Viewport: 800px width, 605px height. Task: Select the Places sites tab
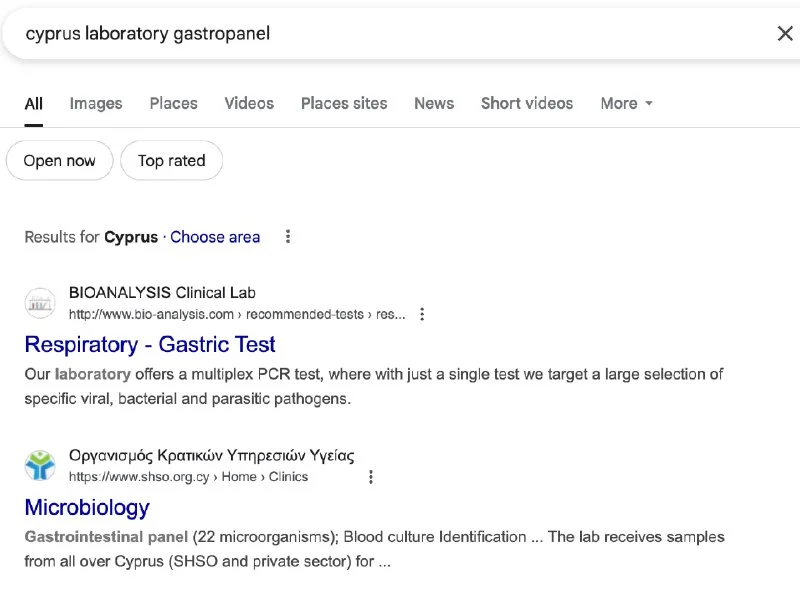click(x=344, y=103)
